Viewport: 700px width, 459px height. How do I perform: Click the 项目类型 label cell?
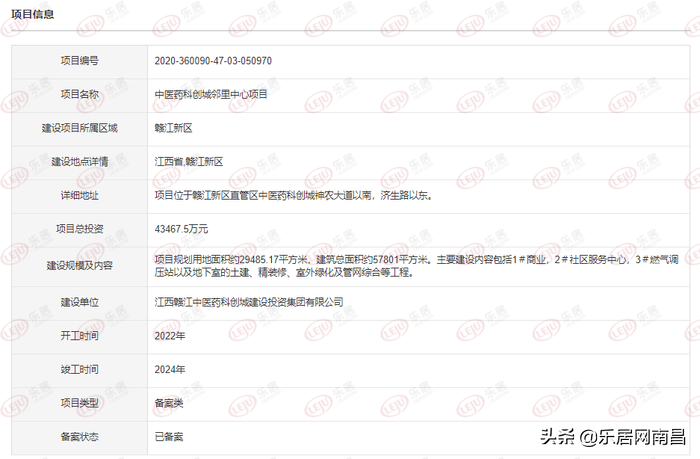[x=79, y=403]
